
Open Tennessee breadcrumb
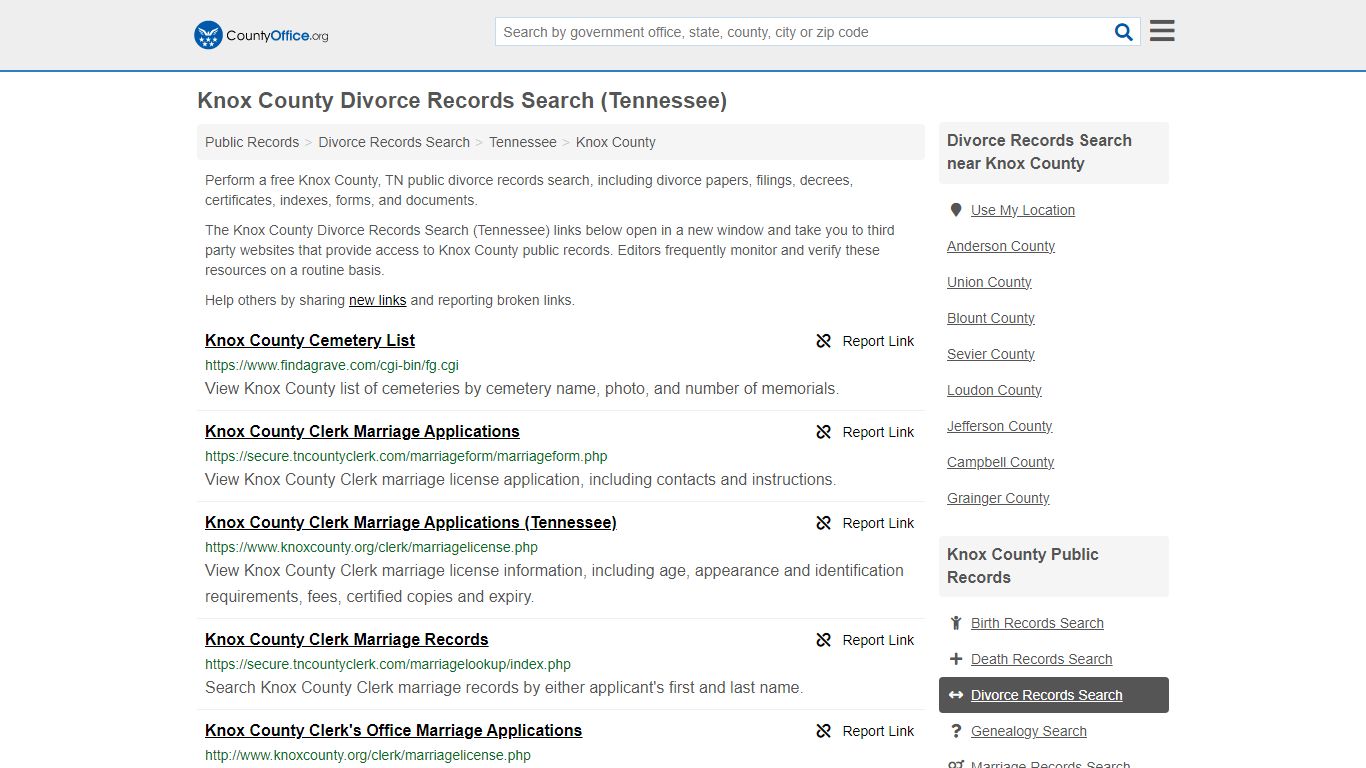click(523, 142)
